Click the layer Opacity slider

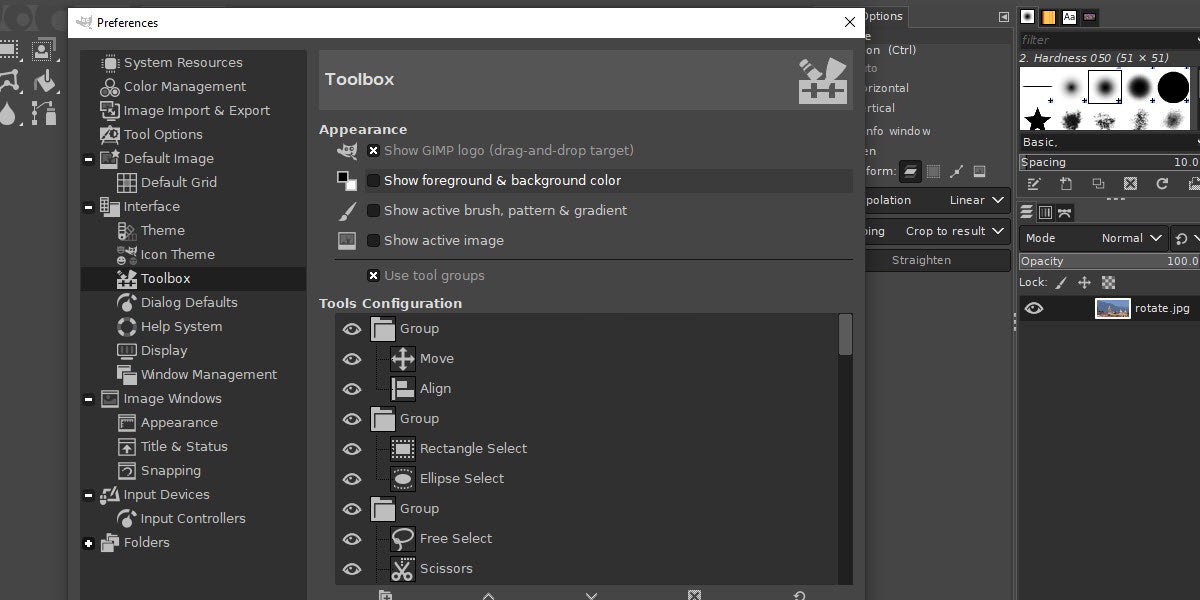tap(1108, 261)
